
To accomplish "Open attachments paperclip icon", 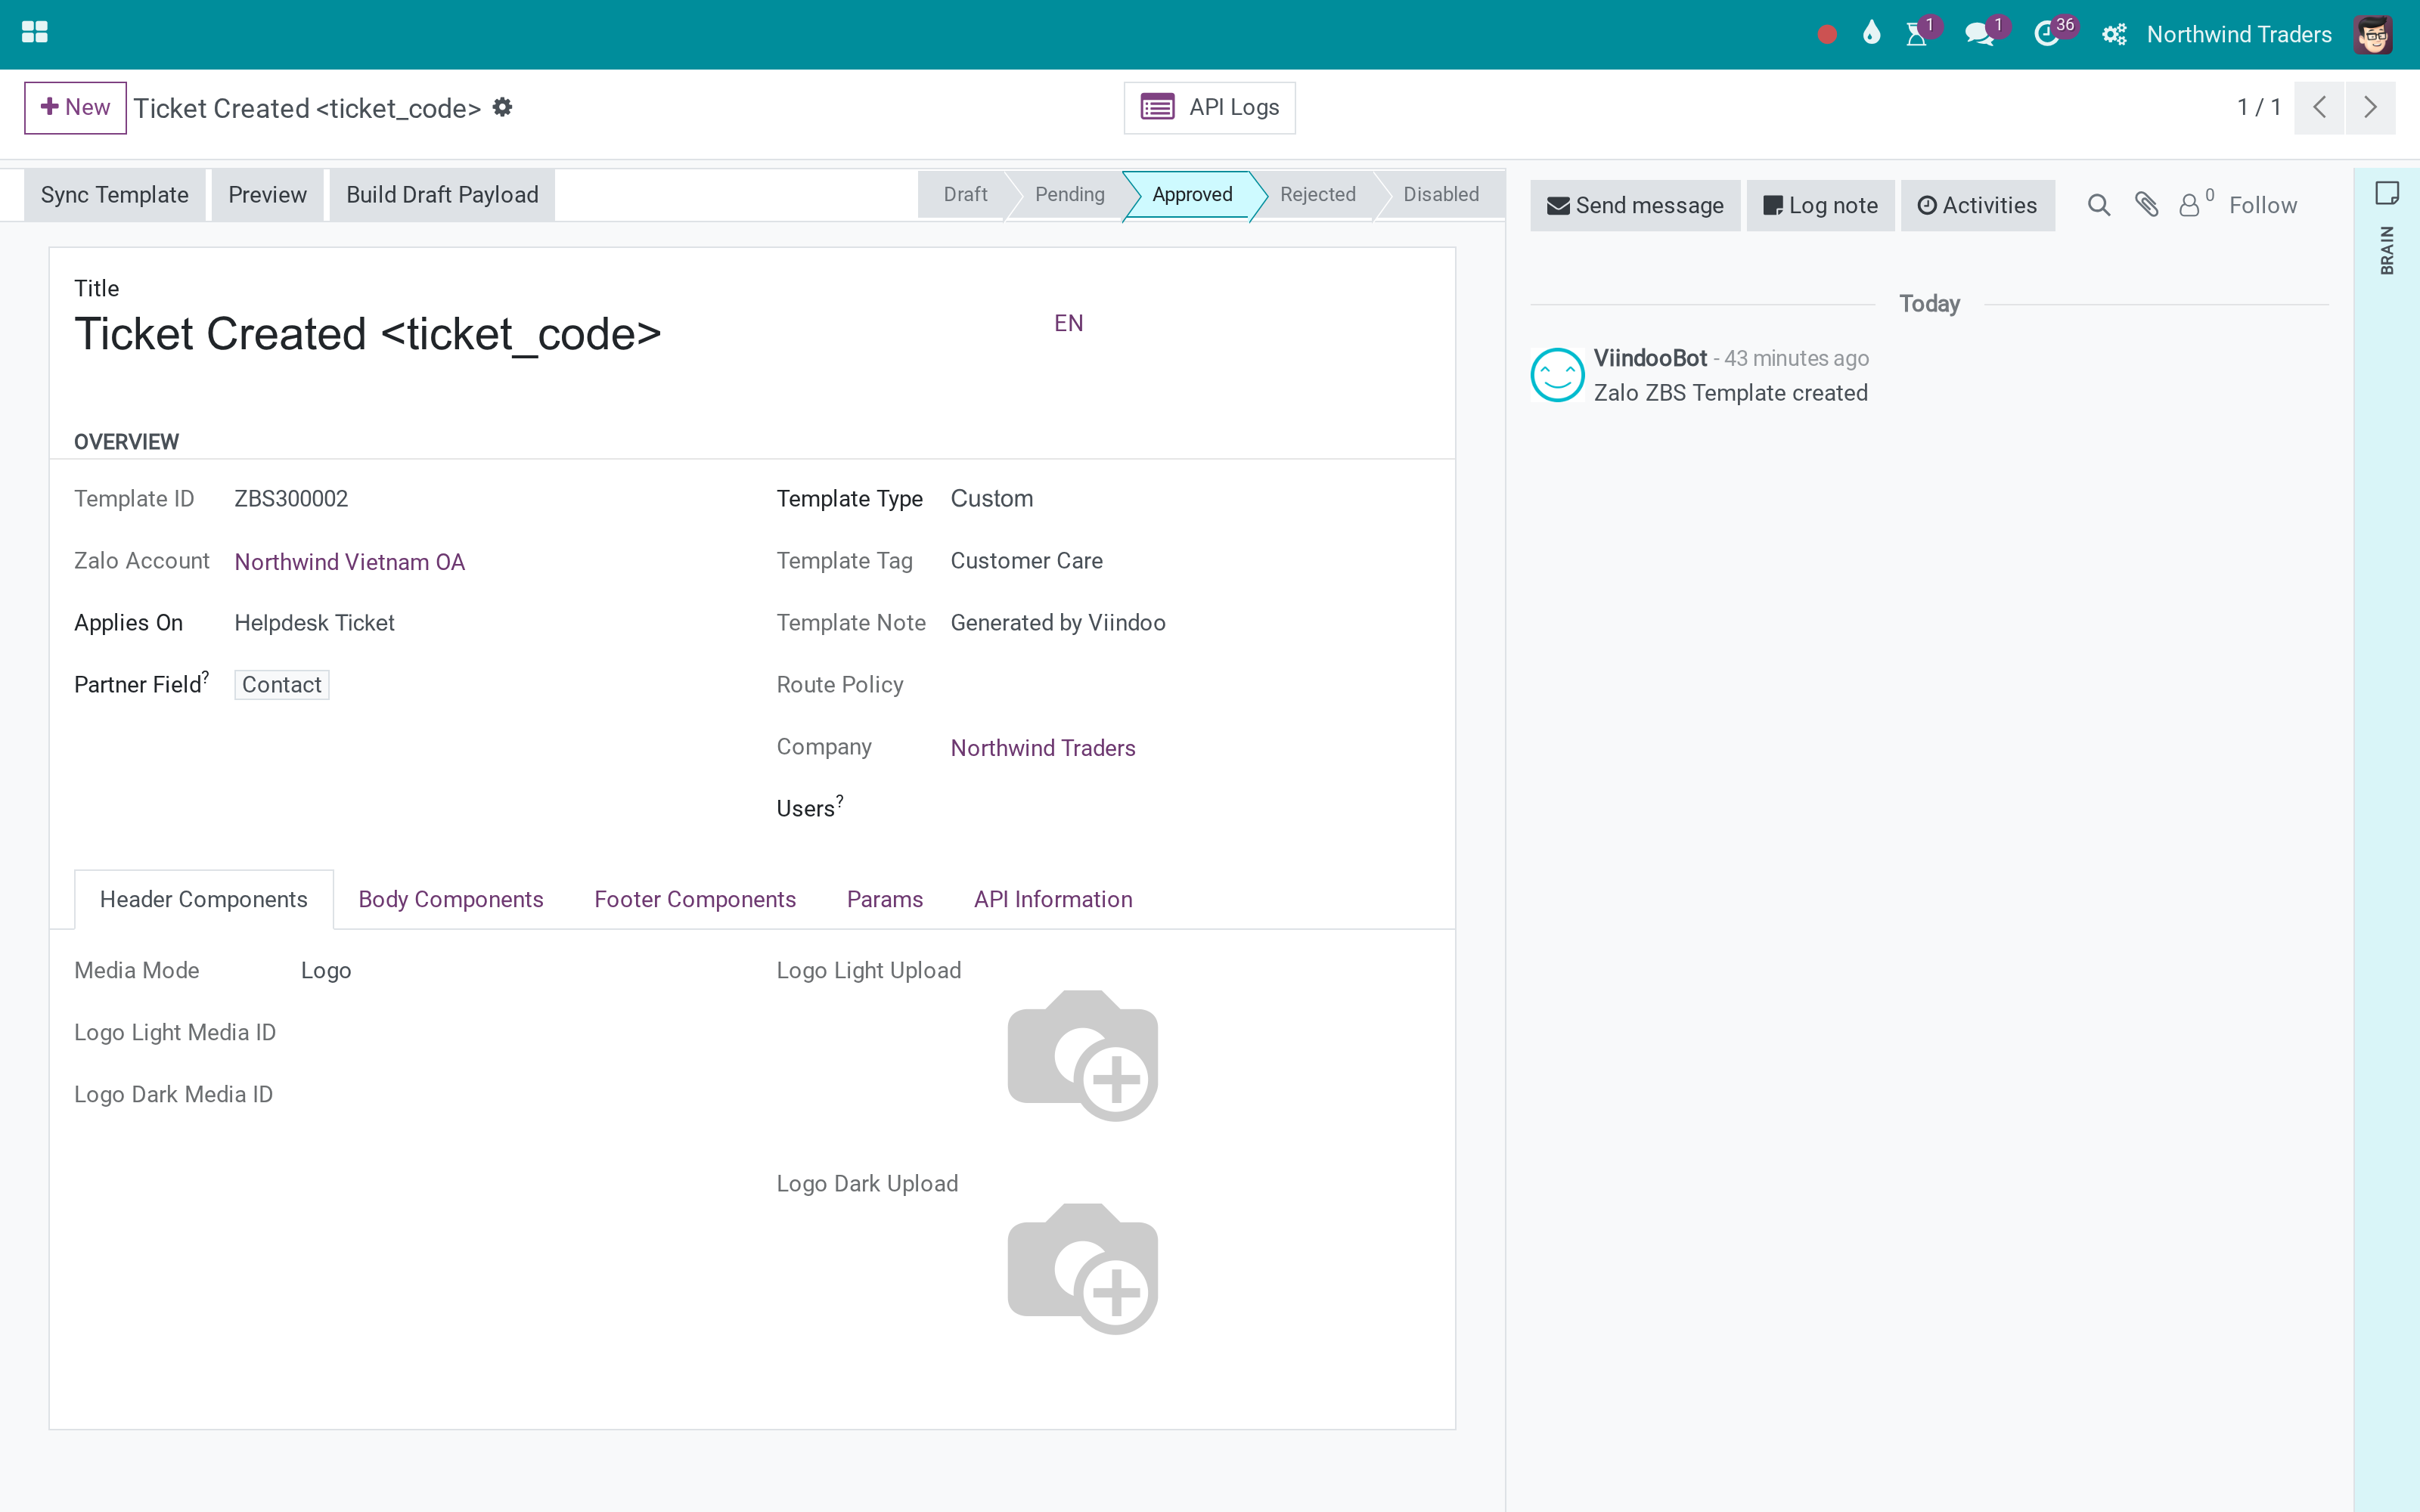I will coord(2146,205).
